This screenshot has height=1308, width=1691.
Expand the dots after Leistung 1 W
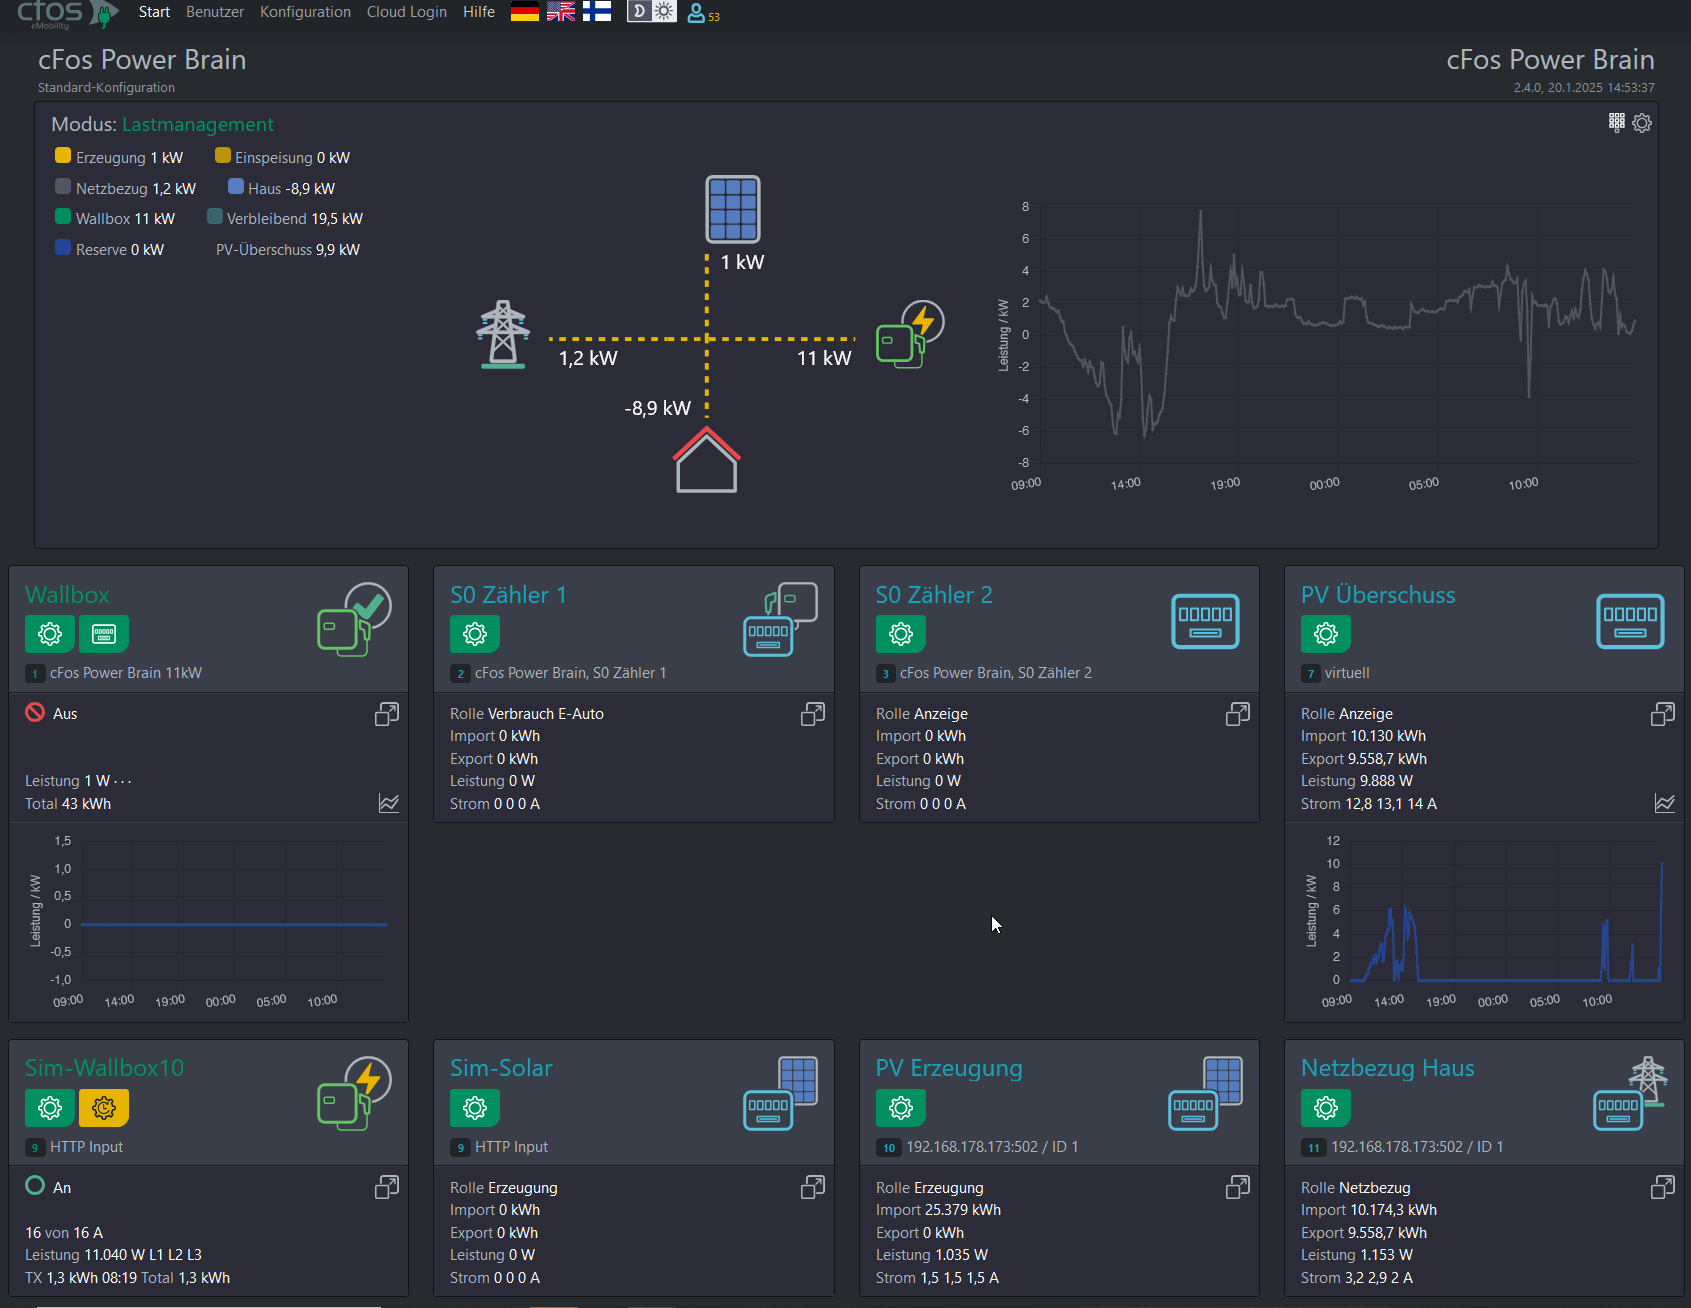point(123,782)
